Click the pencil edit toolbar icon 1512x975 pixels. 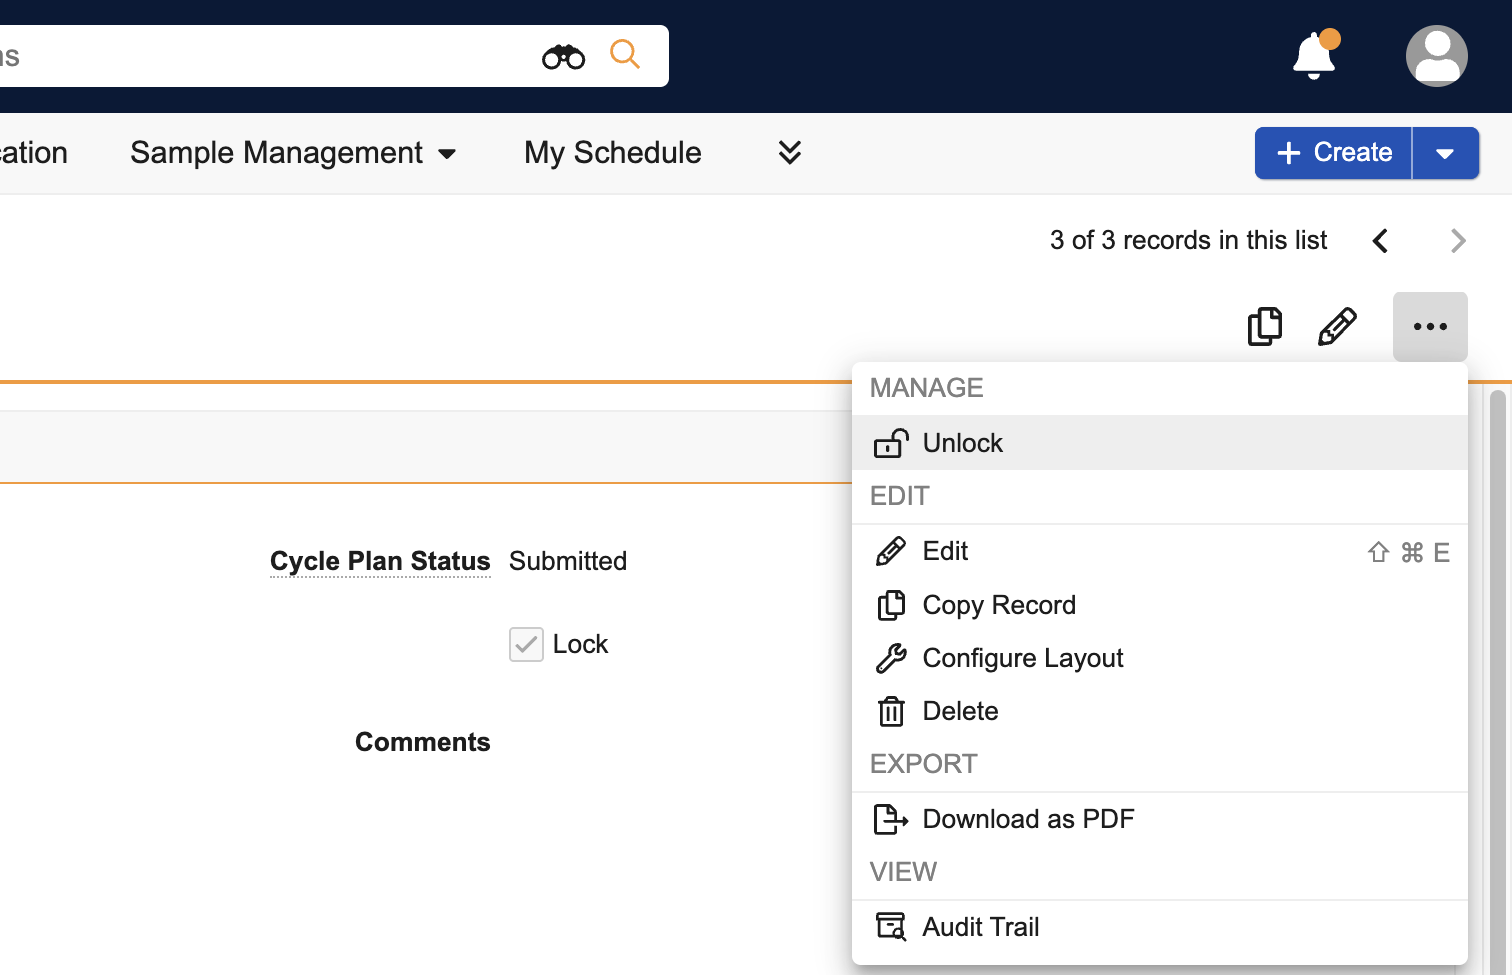pyautogui.click(x=1337, y=327)
